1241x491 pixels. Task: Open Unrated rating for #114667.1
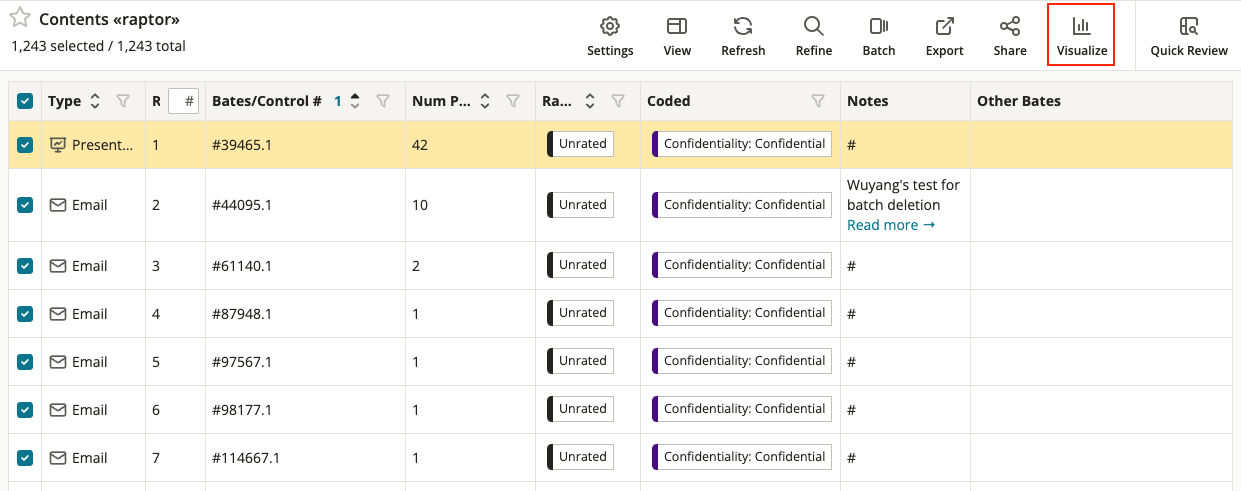pyautogui.click(x=581, y=457)
